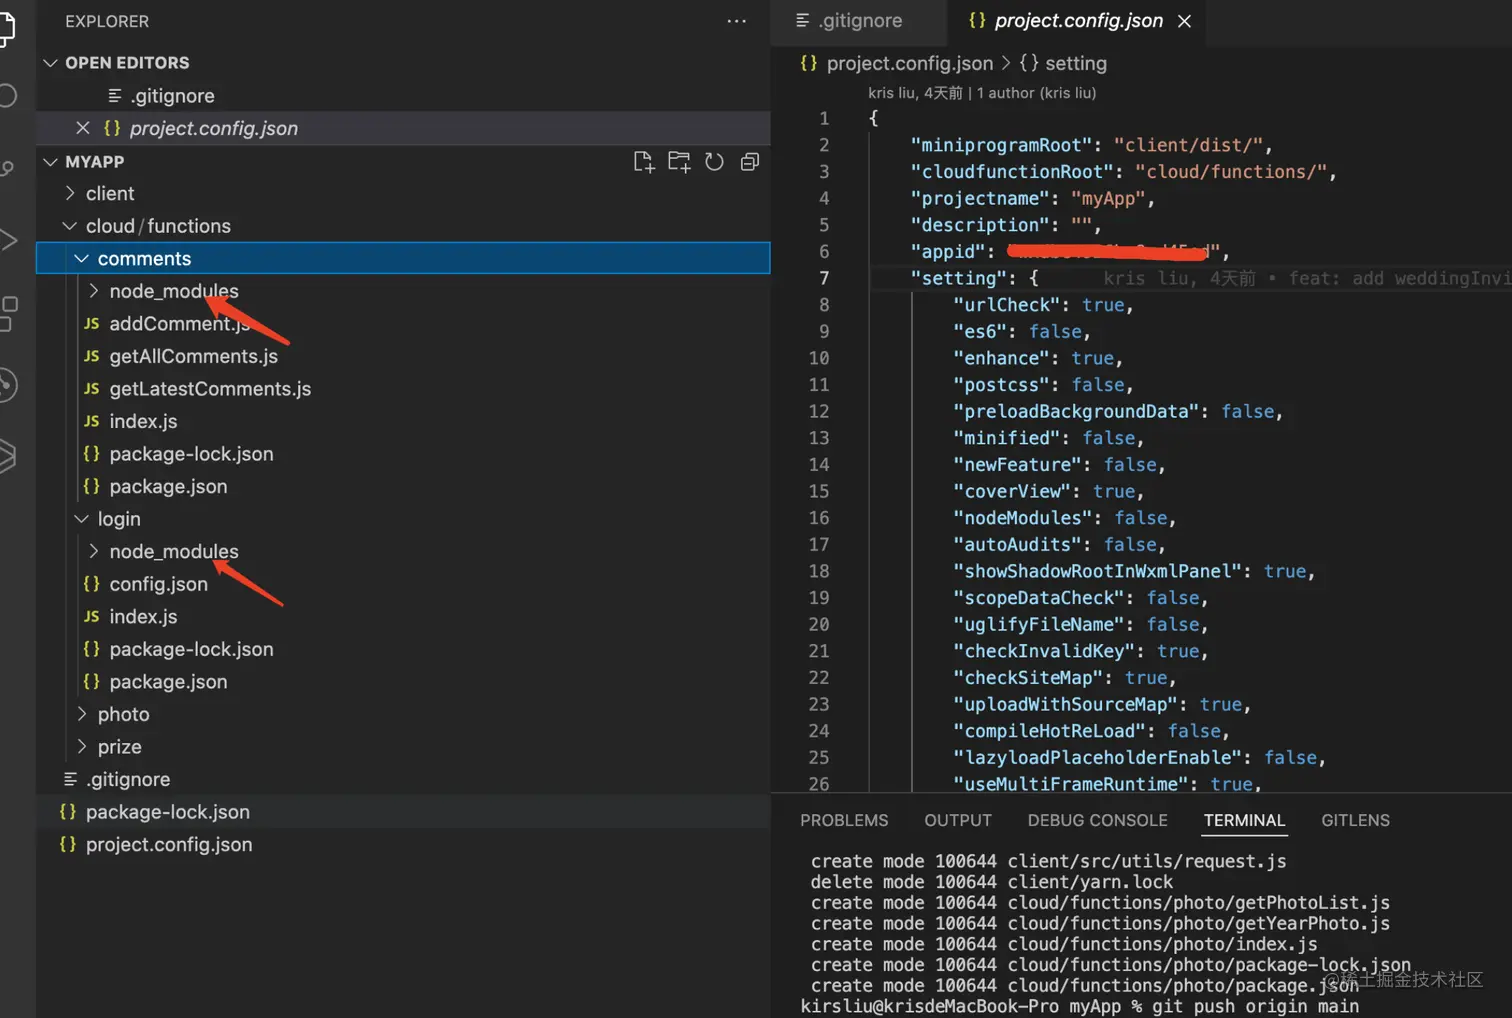The width and height of the screenshot is (1512, 1018).
Task: Open the PROBLEMS panel tab
Action: pos(844,820)
